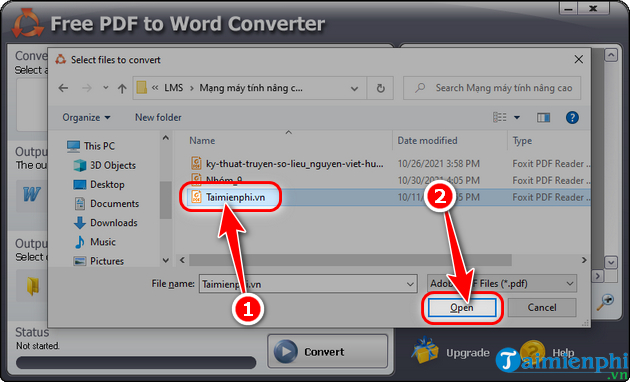
Task: Toggle the preview pane icon
Action: (x=543, y=118)
